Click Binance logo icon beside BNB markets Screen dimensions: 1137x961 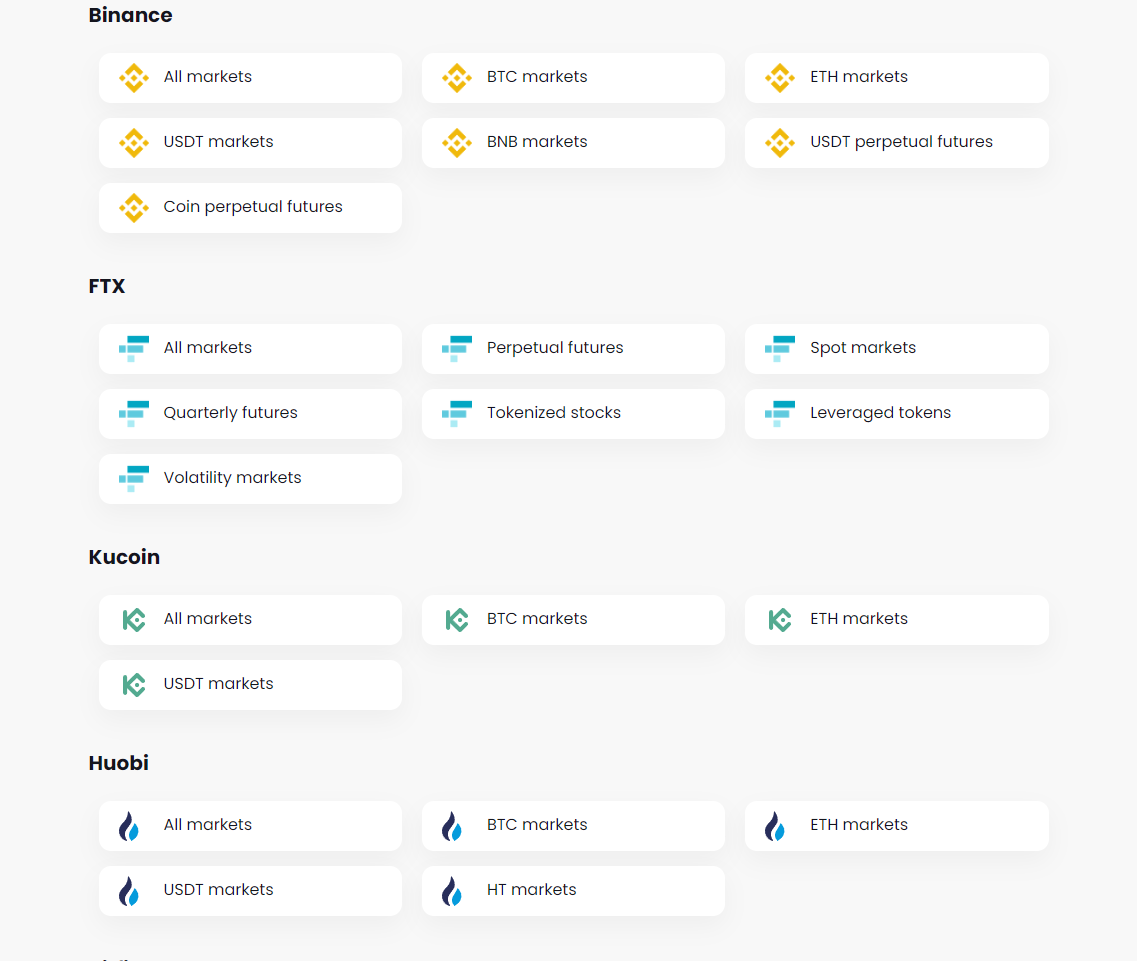(x=457, y=143)
